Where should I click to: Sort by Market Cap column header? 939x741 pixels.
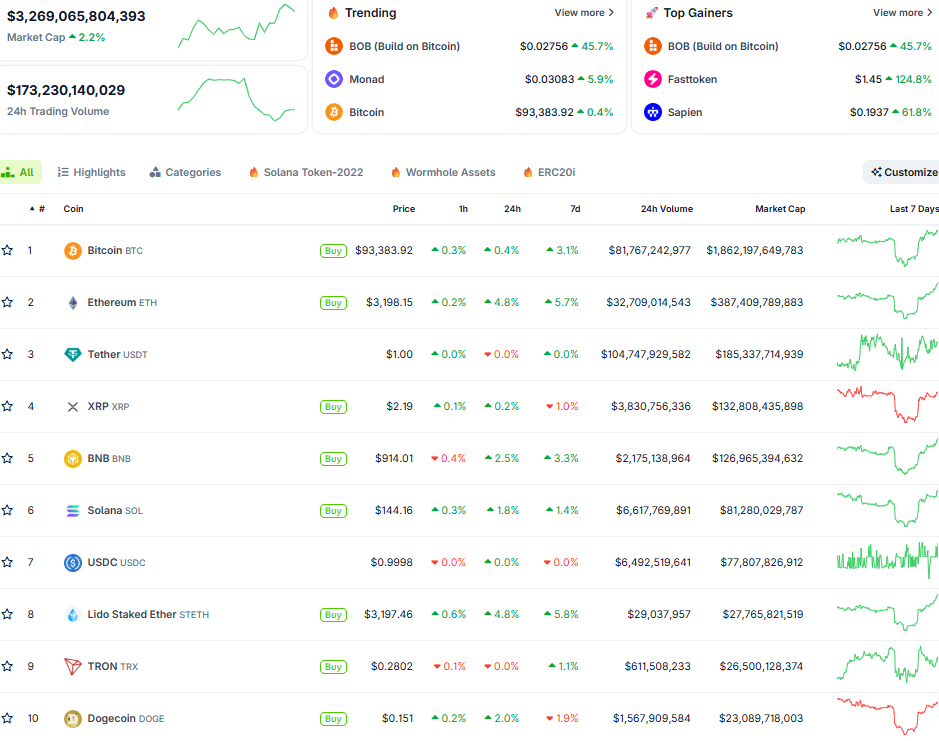[779, 209]
